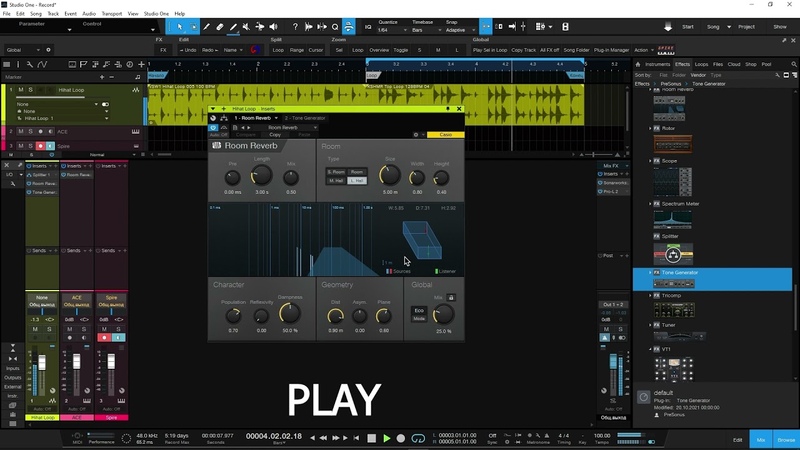Toggle monitor on Spire track
Screen dimensions: 800x450
50,146
